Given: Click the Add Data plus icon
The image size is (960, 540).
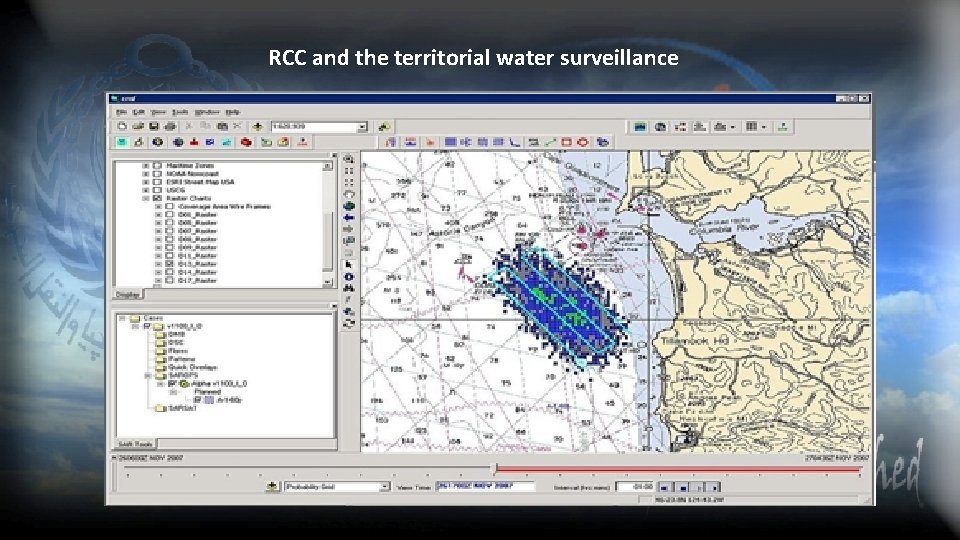Looking at the screenshot, I should point(257,127).
